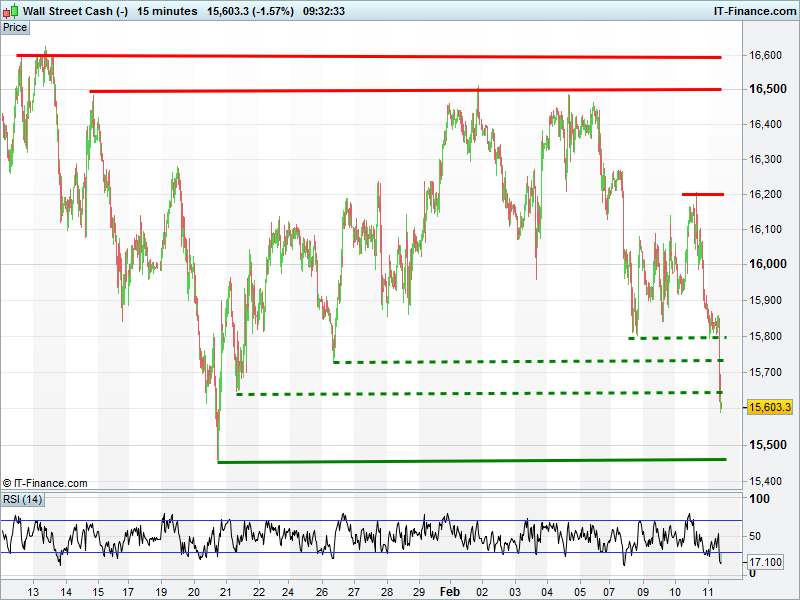Click the 24 date on time axis
The image size is (800, 600).
(x=291, y=592)
